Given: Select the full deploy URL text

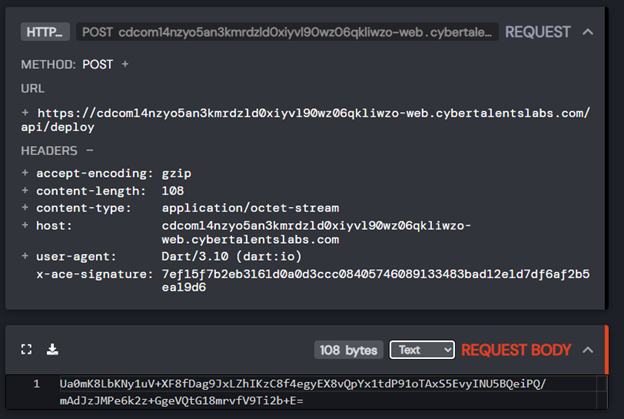Looking at the screenshot, I should [x=306, y=120].
